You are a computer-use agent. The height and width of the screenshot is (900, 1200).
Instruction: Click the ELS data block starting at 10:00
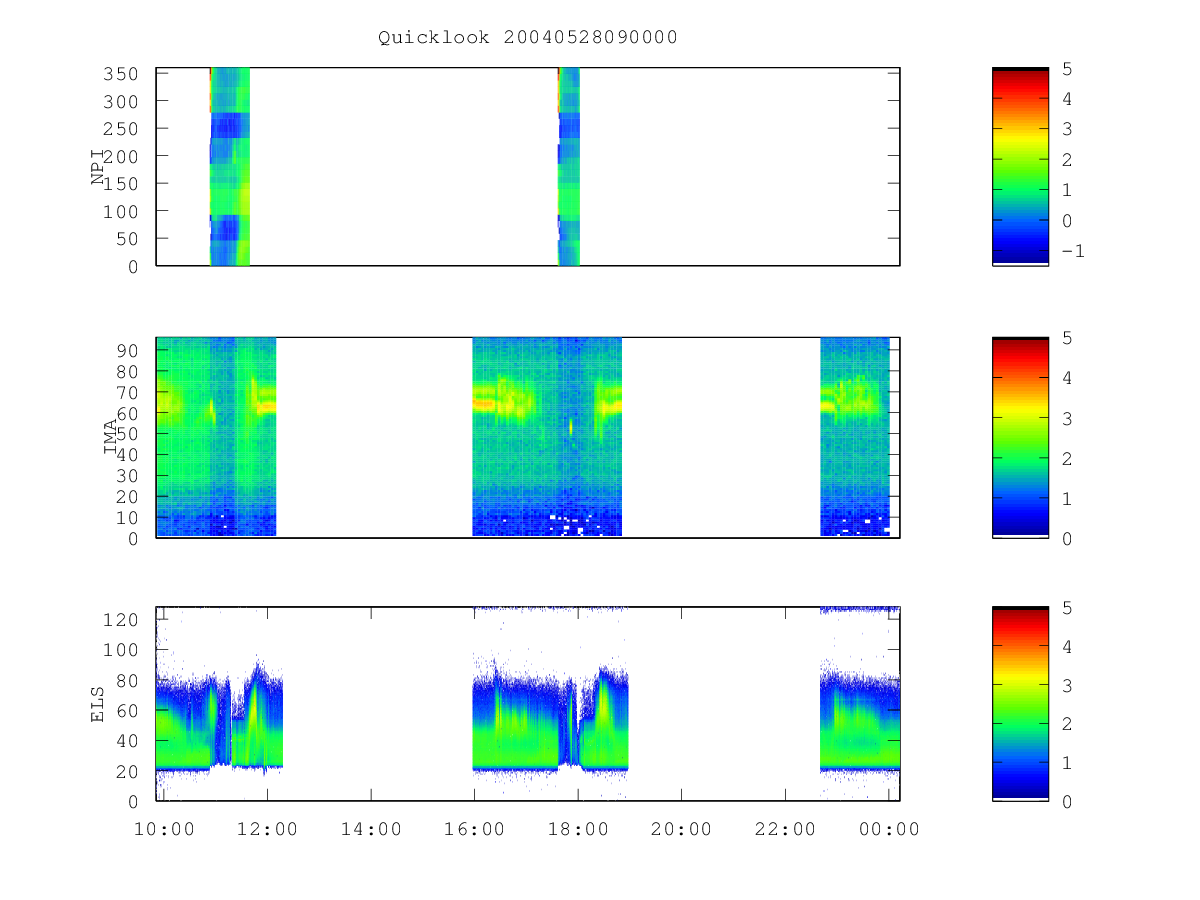[x=220, y=714]
